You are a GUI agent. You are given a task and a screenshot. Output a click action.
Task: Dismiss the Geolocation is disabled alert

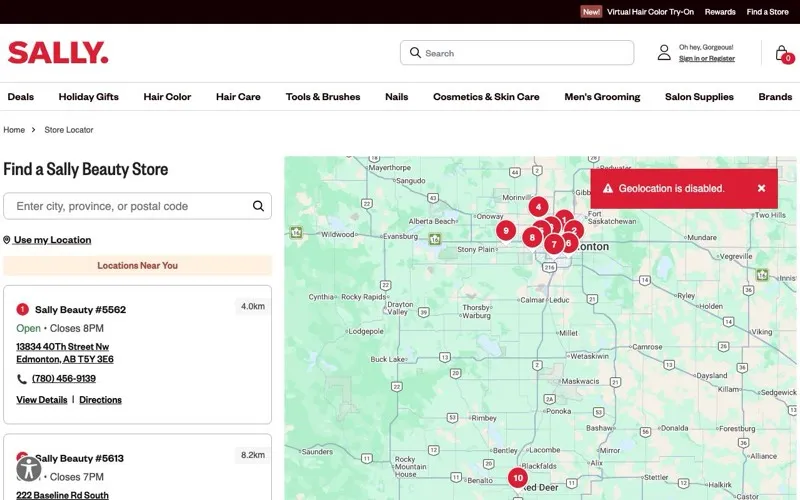[x=761, y=188]
